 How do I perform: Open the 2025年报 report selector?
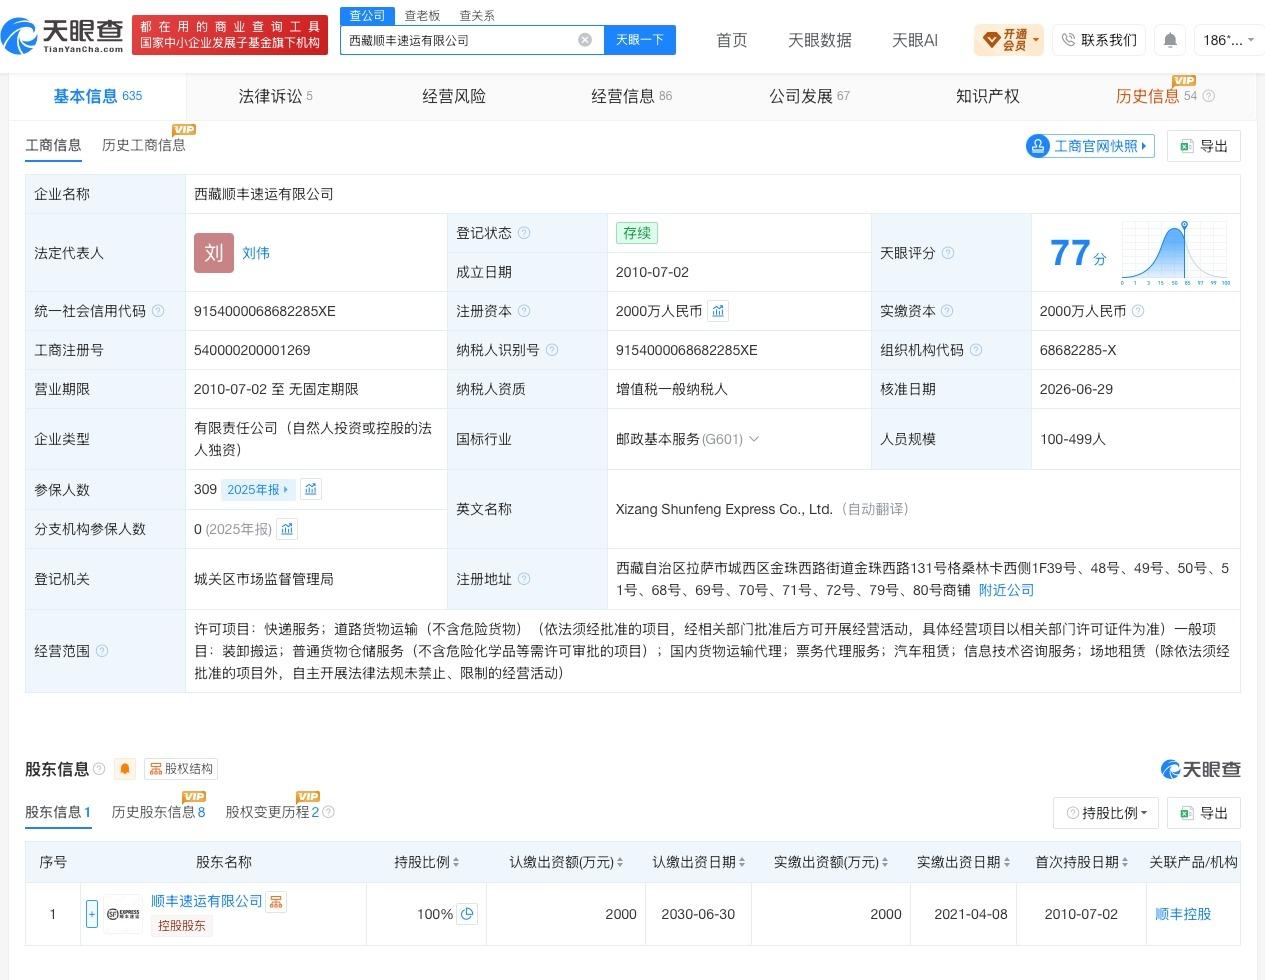[258, 489]
